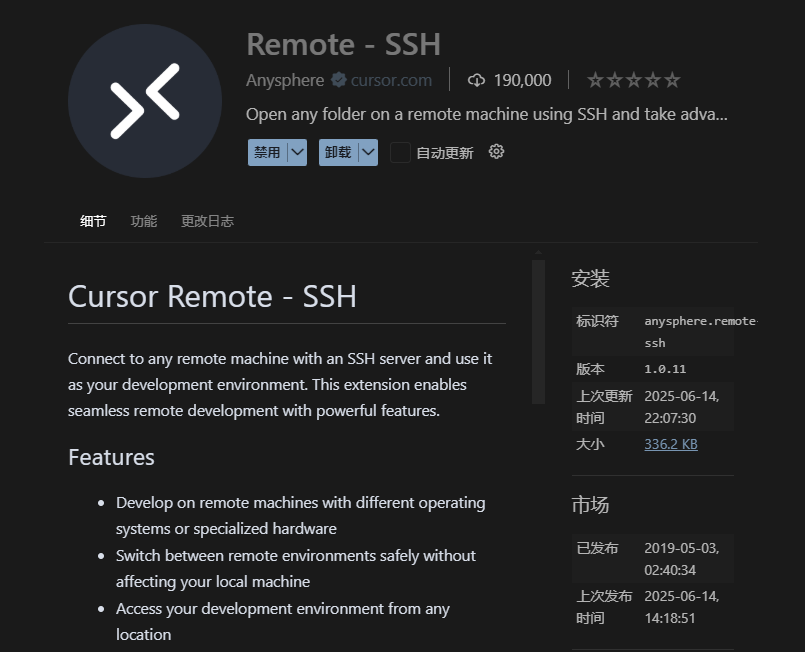The width and height of the screenshot is (805, 652).
Task: Expand the dropdown arrow beside 卸载
Action: (368, 152)
